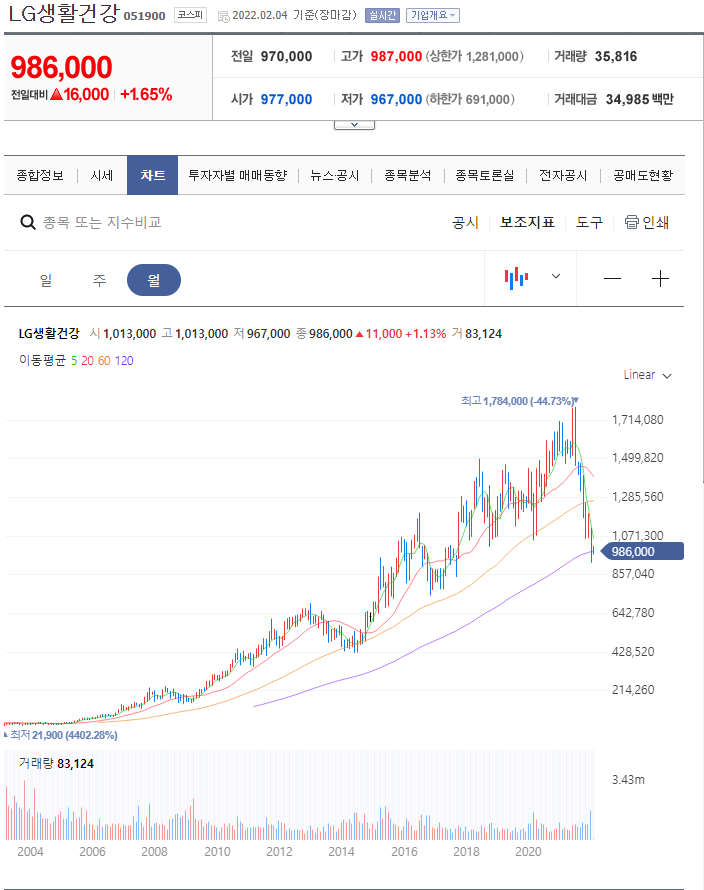
Task: Open the 투자자별 매매동향 tab
Action: pos(238,175)
